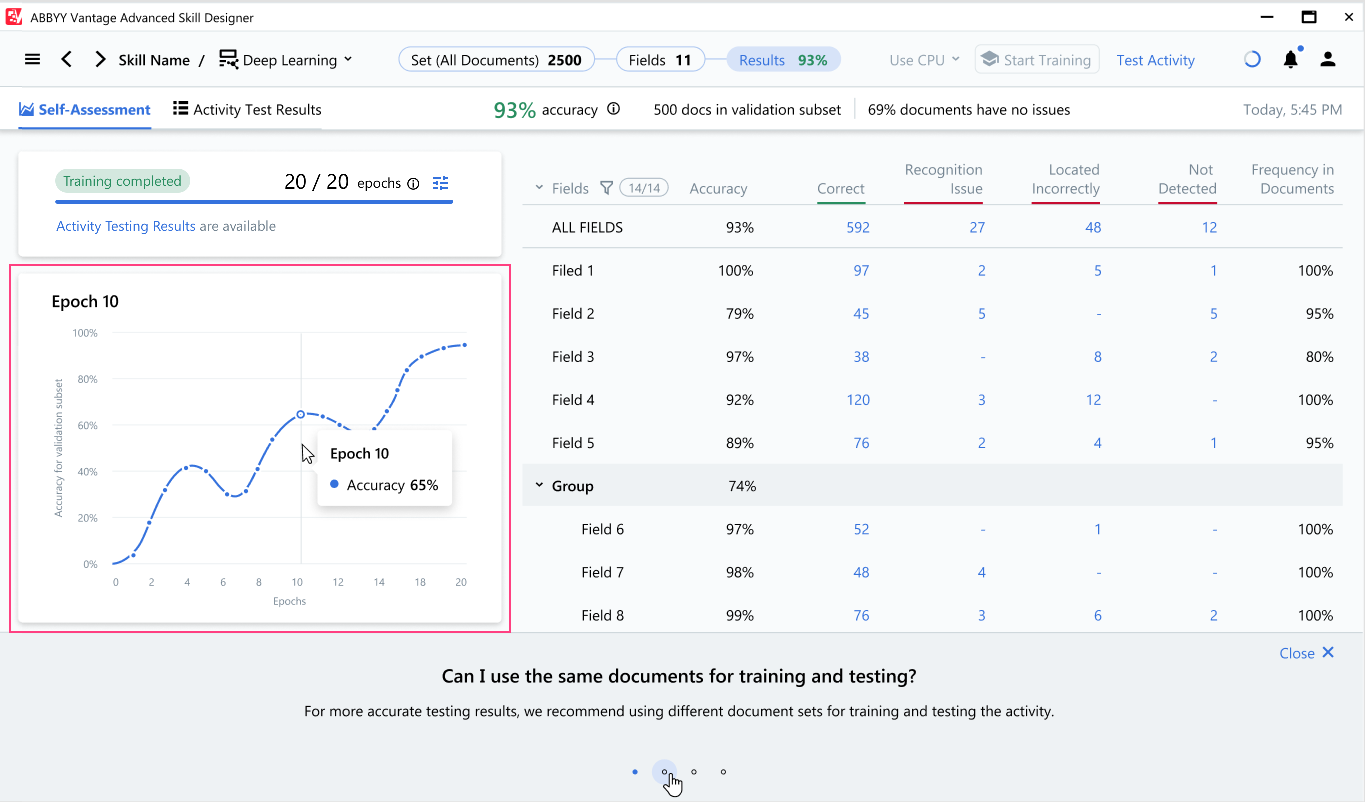Open the user profile icon
Image resolution: width=1365 pixels, height=802 pixels.
[x=1328, y=59]
